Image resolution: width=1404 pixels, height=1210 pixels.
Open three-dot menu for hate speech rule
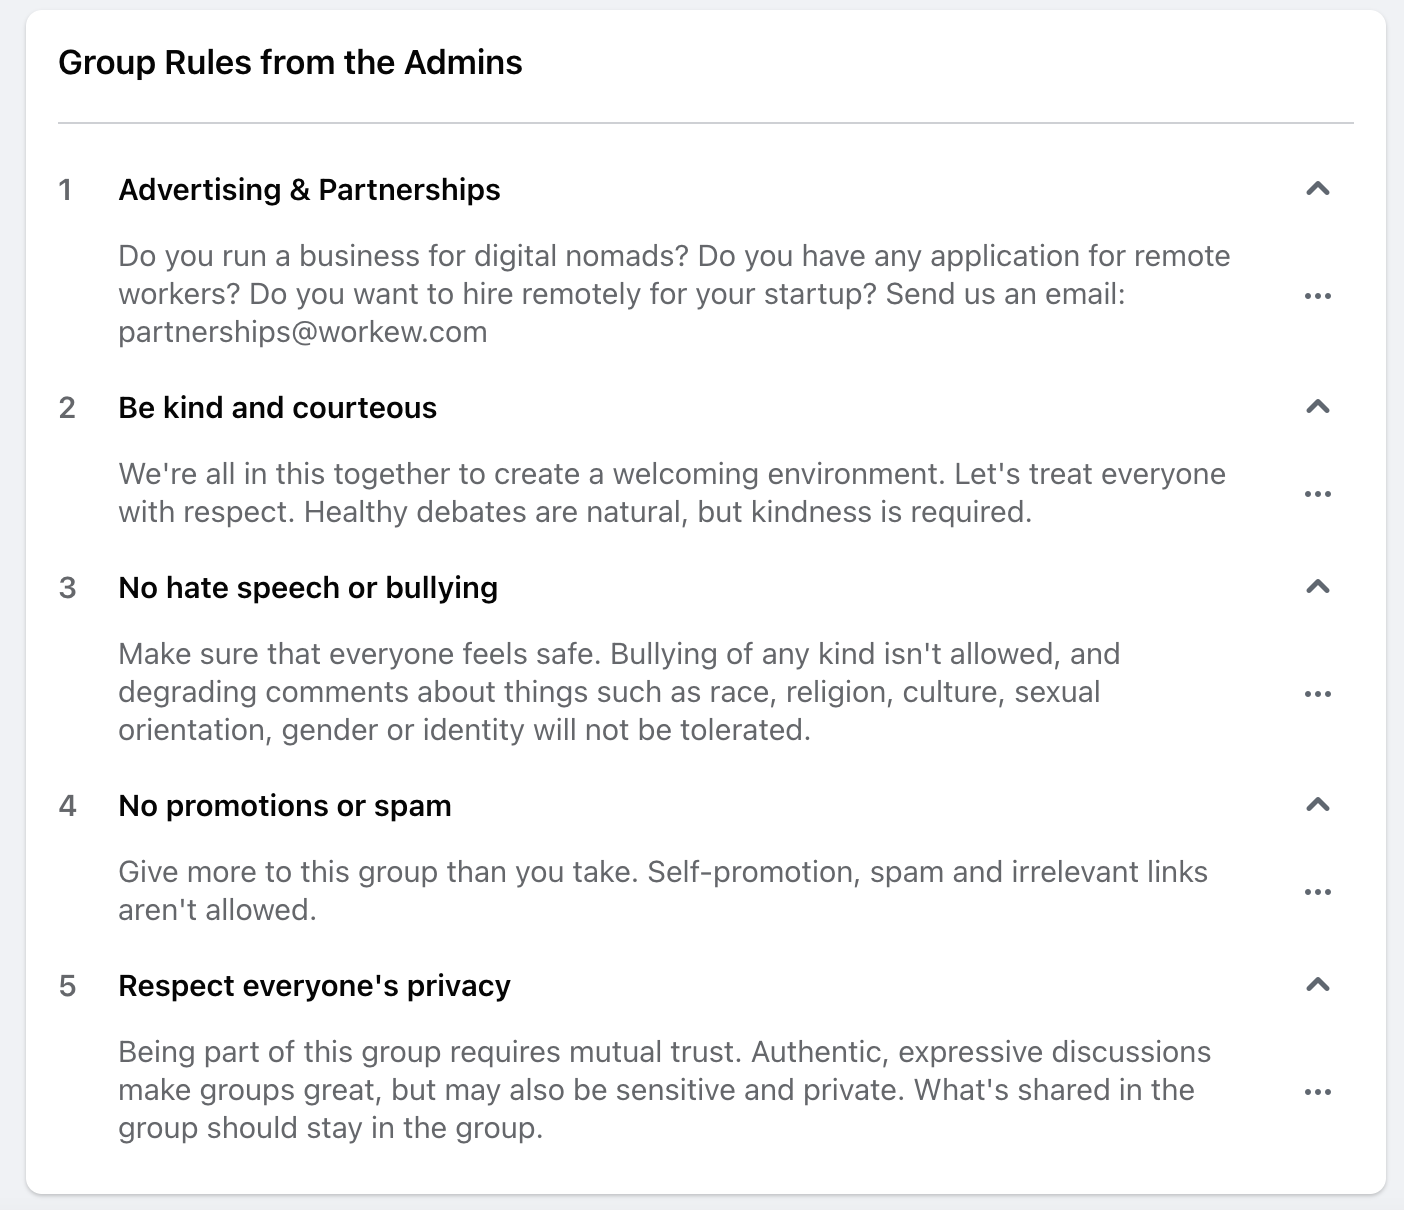click(1317, 694)
